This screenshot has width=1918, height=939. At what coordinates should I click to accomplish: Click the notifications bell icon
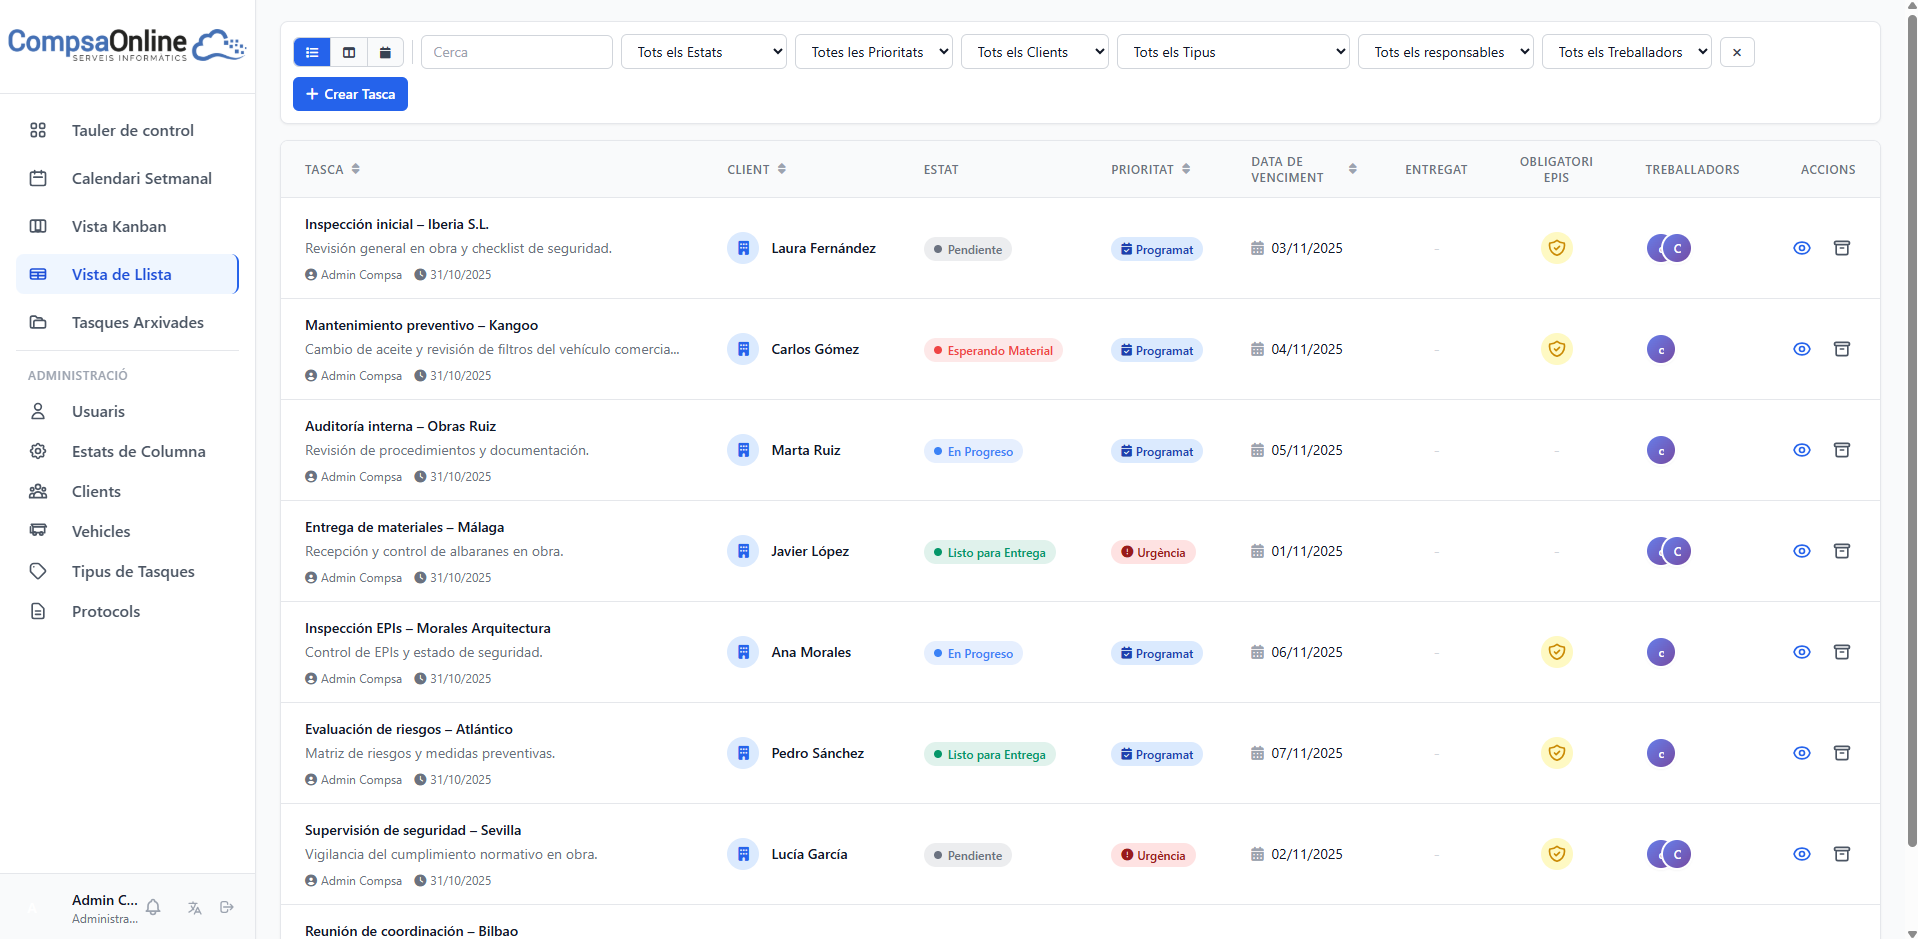[x=153, y=907]
